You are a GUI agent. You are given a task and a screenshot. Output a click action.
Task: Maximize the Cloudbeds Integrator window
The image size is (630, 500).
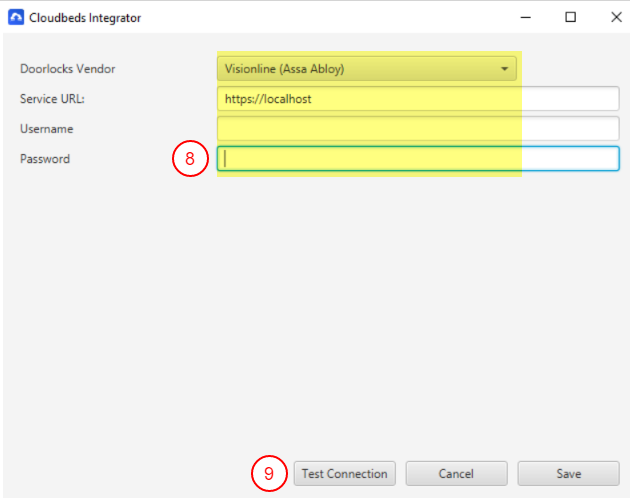[x=570, y=17]
